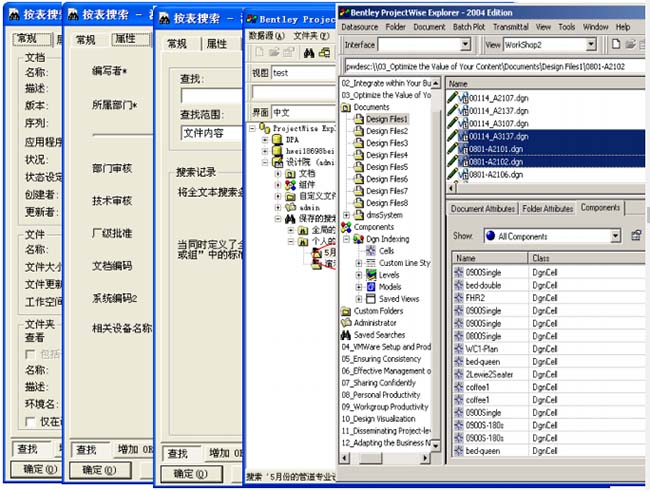Open the Tools menu
This screenshot has height=490, width=650.
566,27
